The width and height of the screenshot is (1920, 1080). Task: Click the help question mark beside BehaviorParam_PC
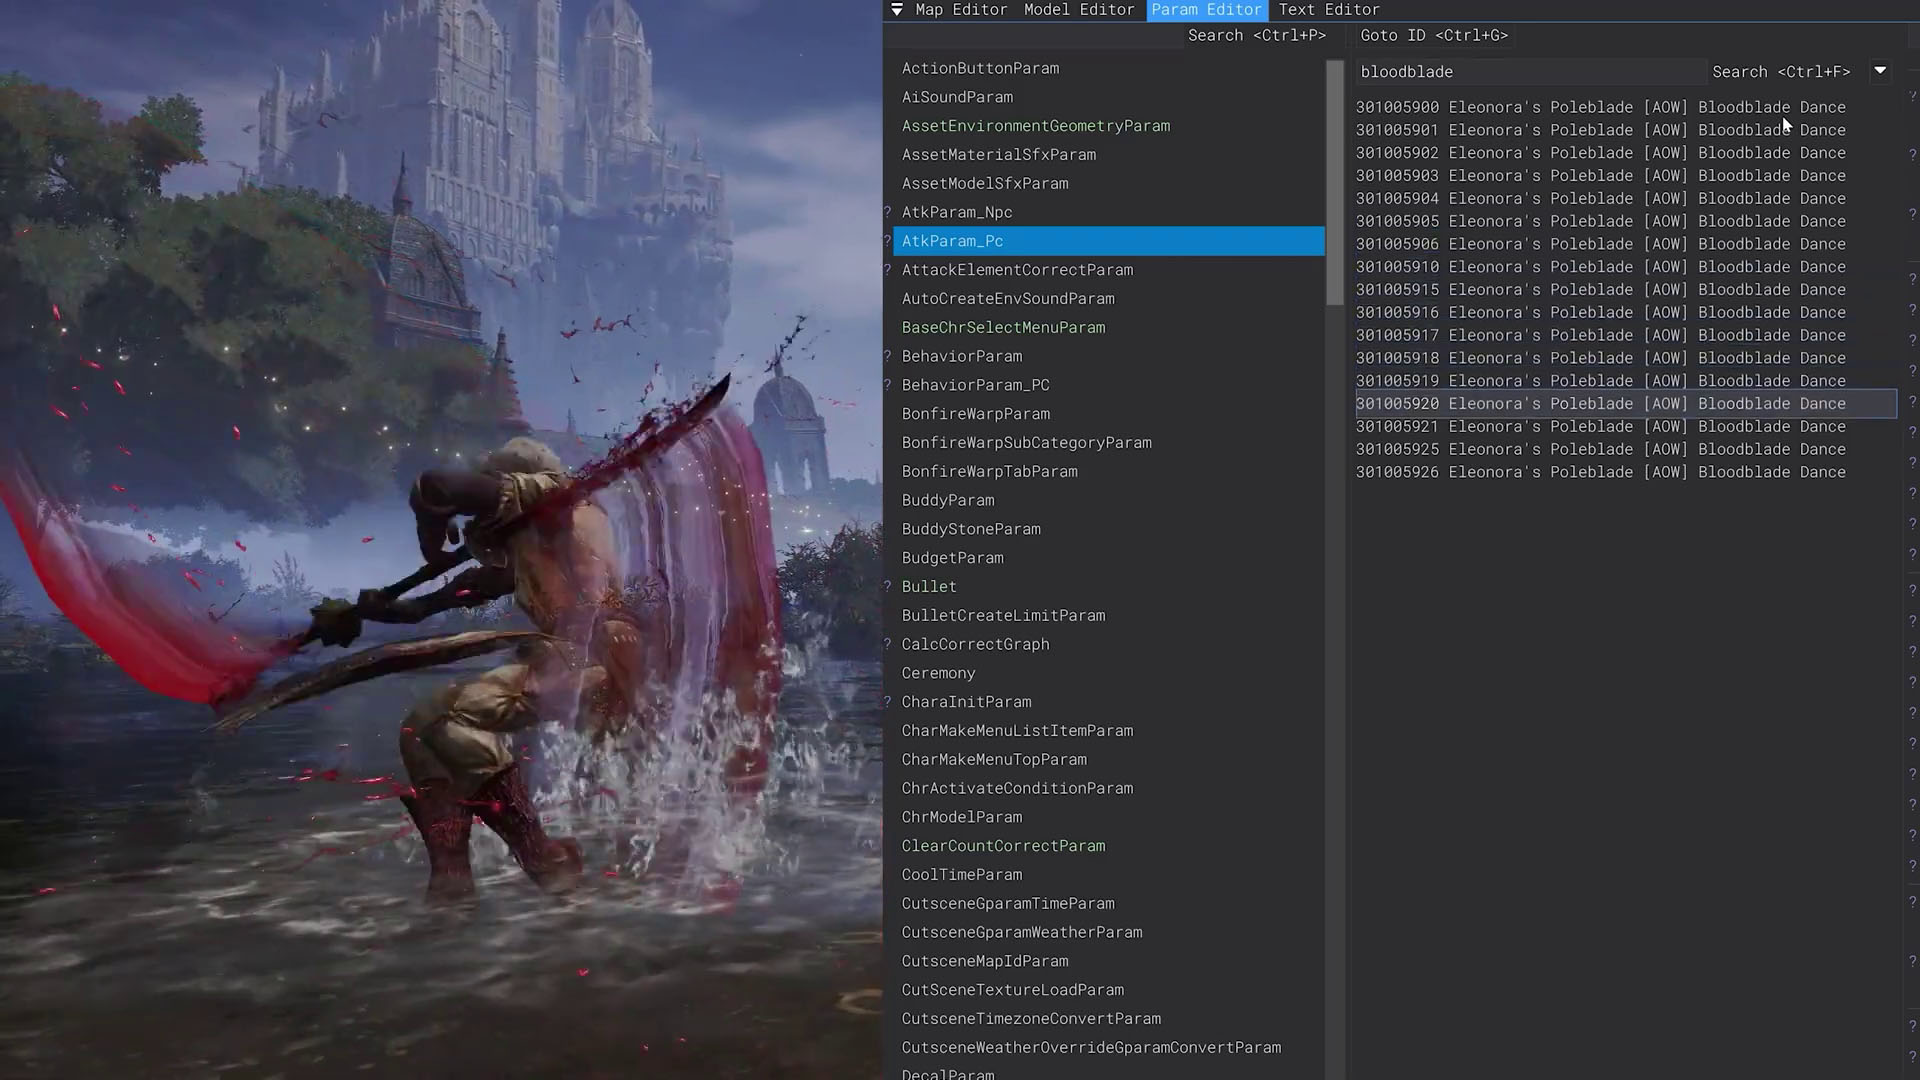tap(888, 385)
